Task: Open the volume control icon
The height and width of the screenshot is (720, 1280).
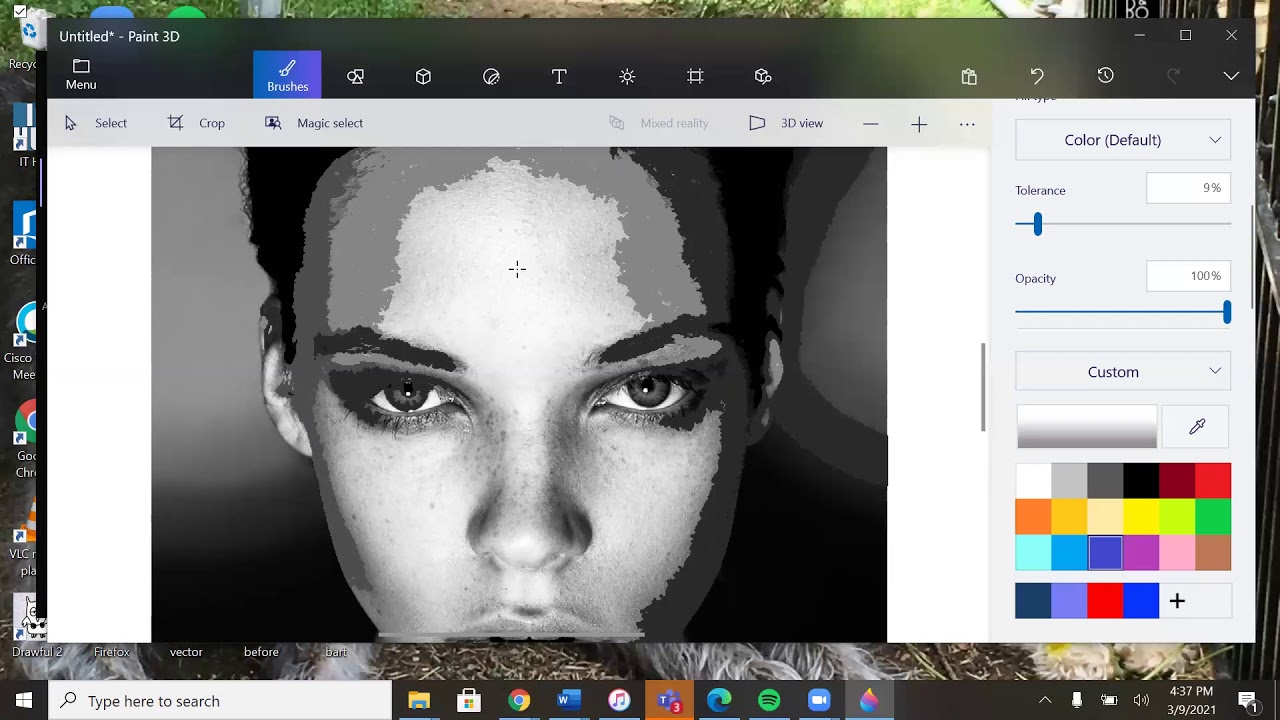Action: (x=1141, y=700)
